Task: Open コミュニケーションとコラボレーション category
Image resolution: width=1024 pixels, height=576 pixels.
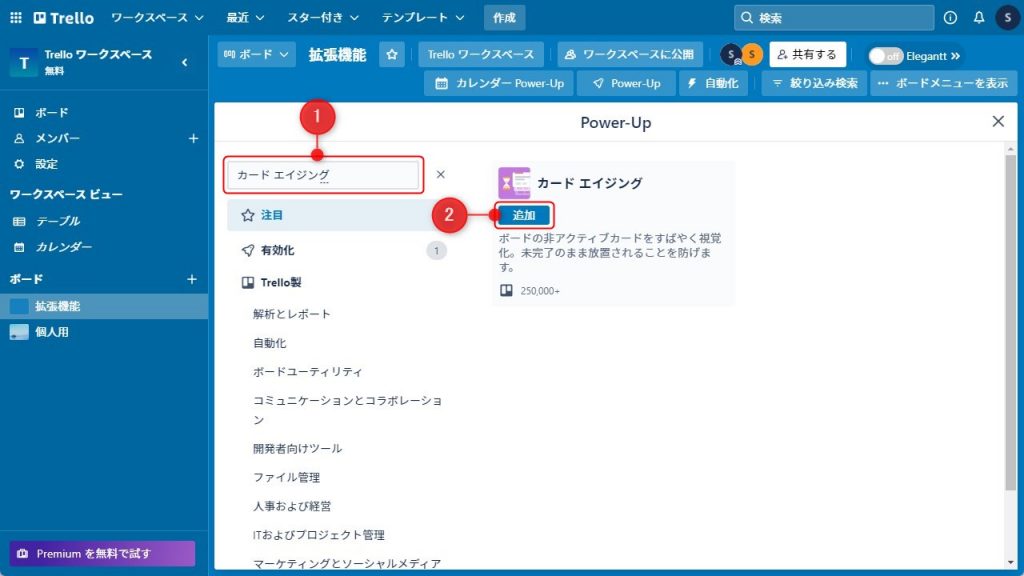Action: [x=347, y=409]
